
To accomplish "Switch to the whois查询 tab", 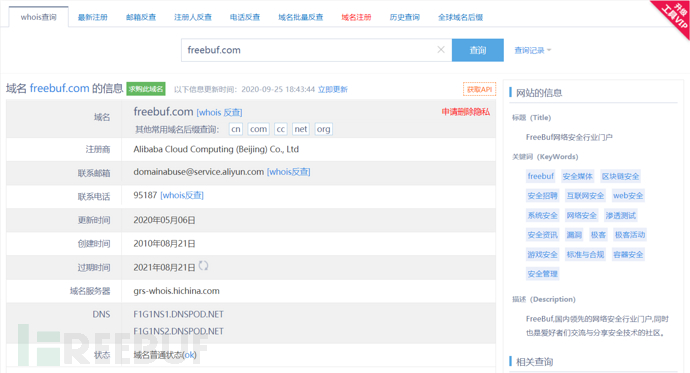I will click(x=39, y=17).
